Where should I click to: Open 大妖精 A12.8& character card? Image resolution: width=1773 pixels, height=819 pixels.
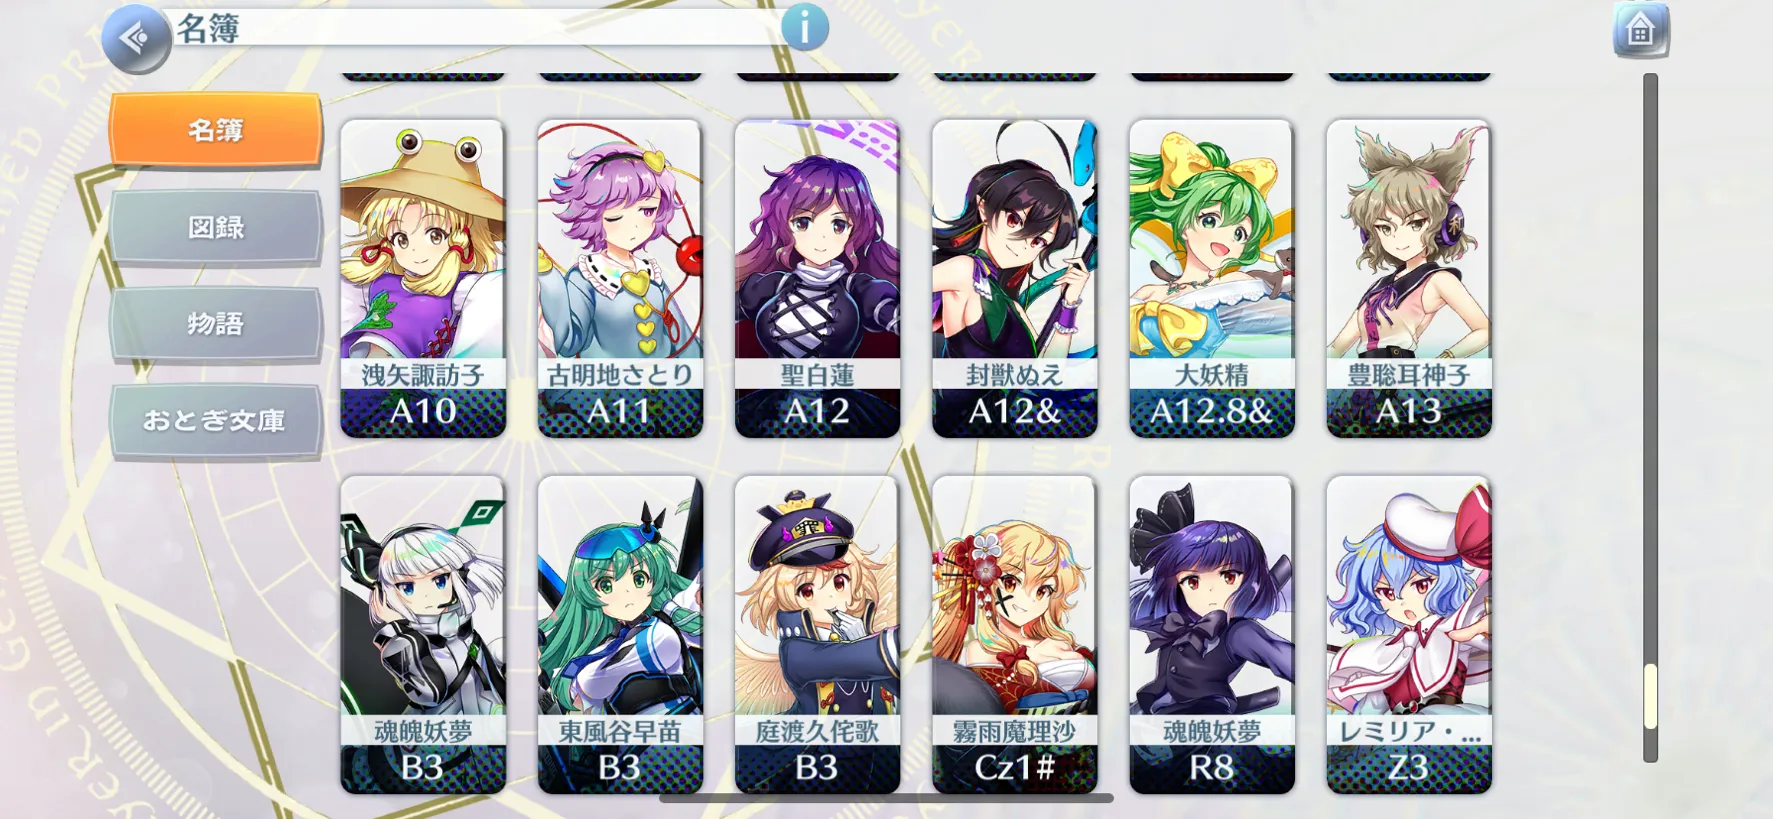pos(1212,279)
